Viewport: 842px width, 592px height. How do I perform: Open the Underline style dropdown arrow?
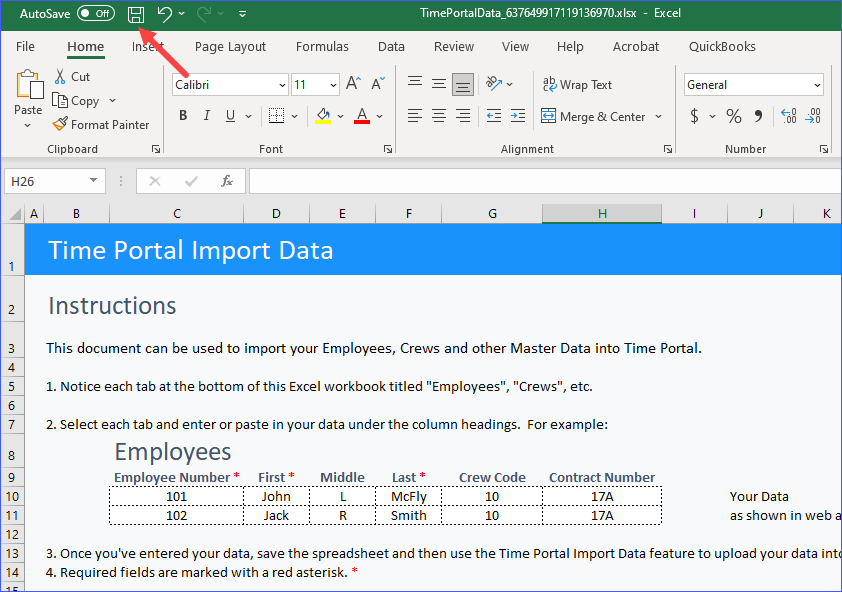[x=248, y=116]
